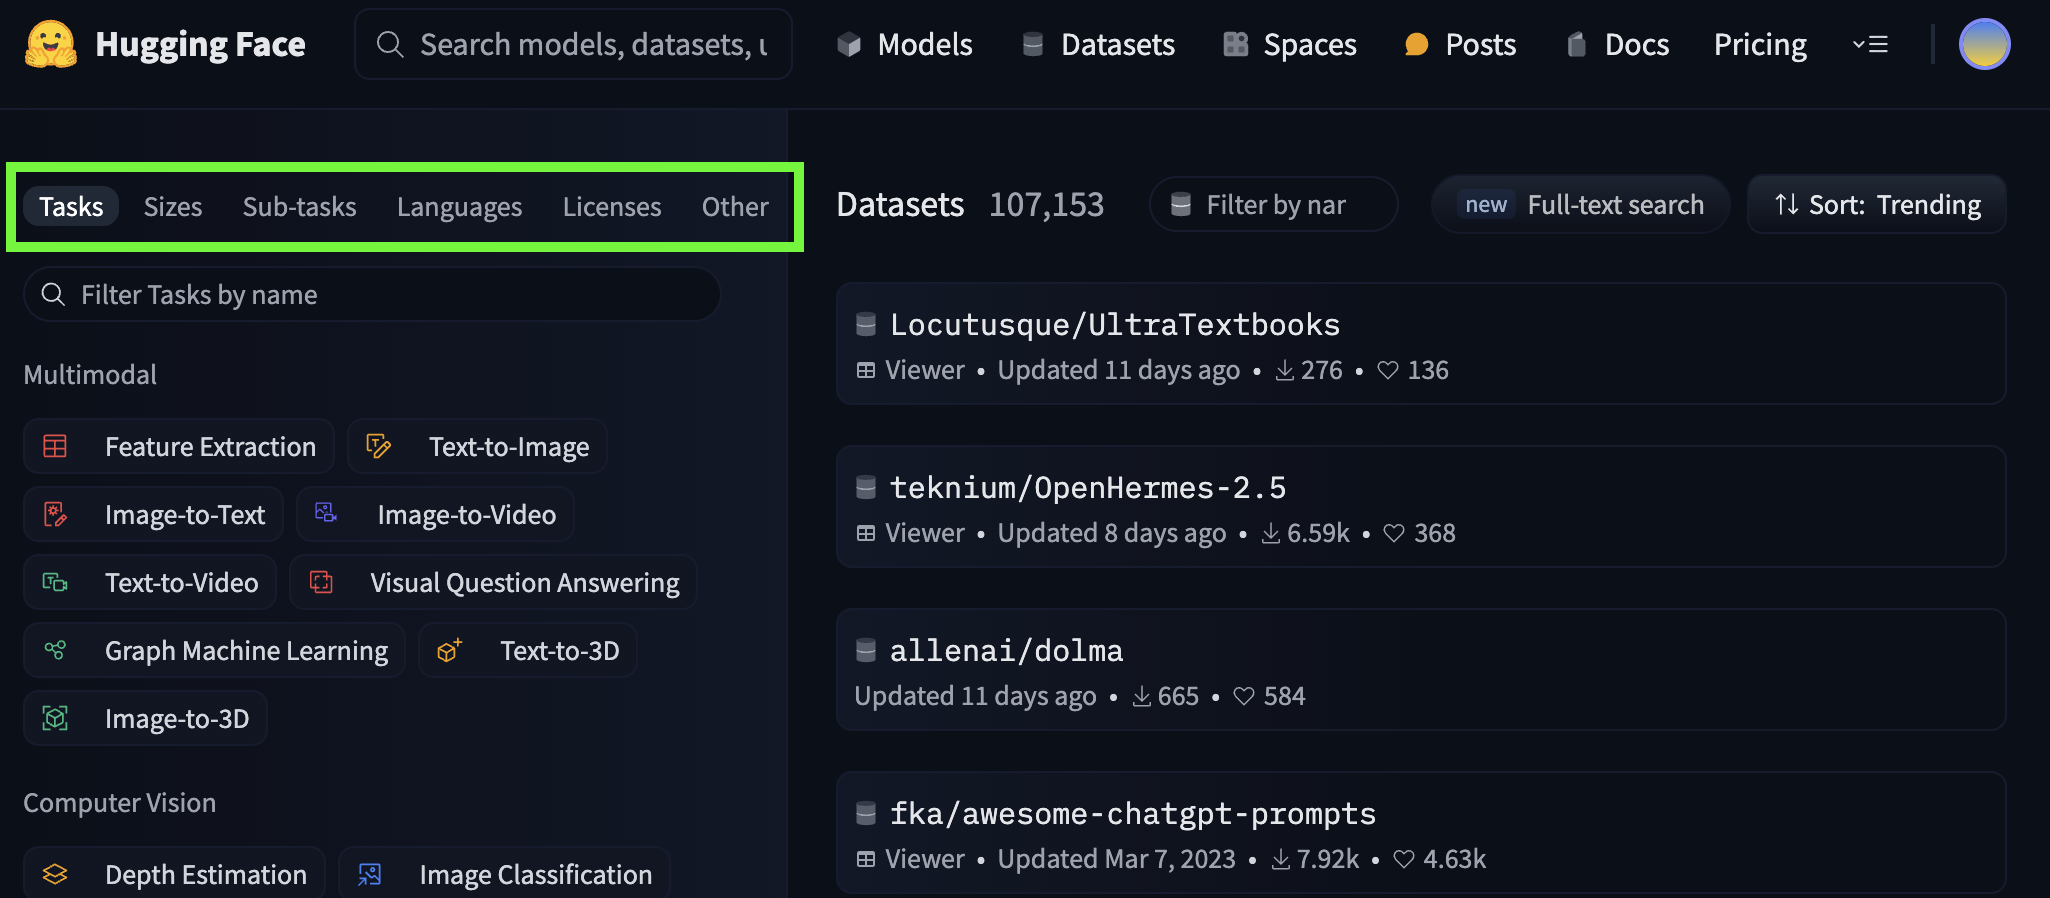Screen dimensions: 2050x898
Task: Click the Datasets database icon in navbar
Action: 1033,44
